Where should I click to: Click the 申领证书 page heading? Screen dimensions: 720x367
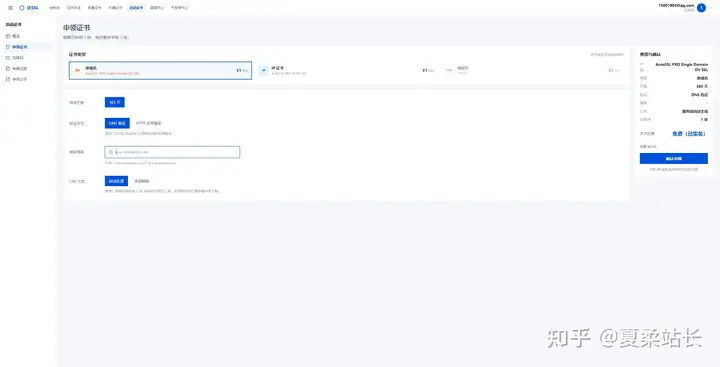pos(77,28)
